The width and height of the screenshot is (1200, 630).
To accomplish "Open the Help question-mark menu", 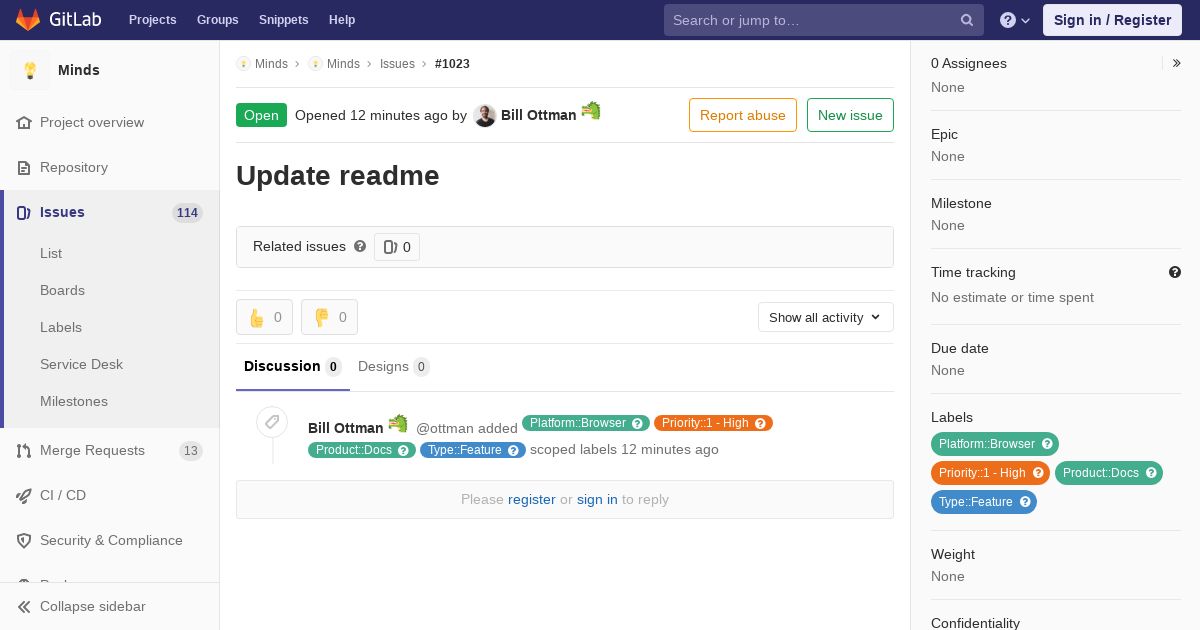I will click(1015, 20).
